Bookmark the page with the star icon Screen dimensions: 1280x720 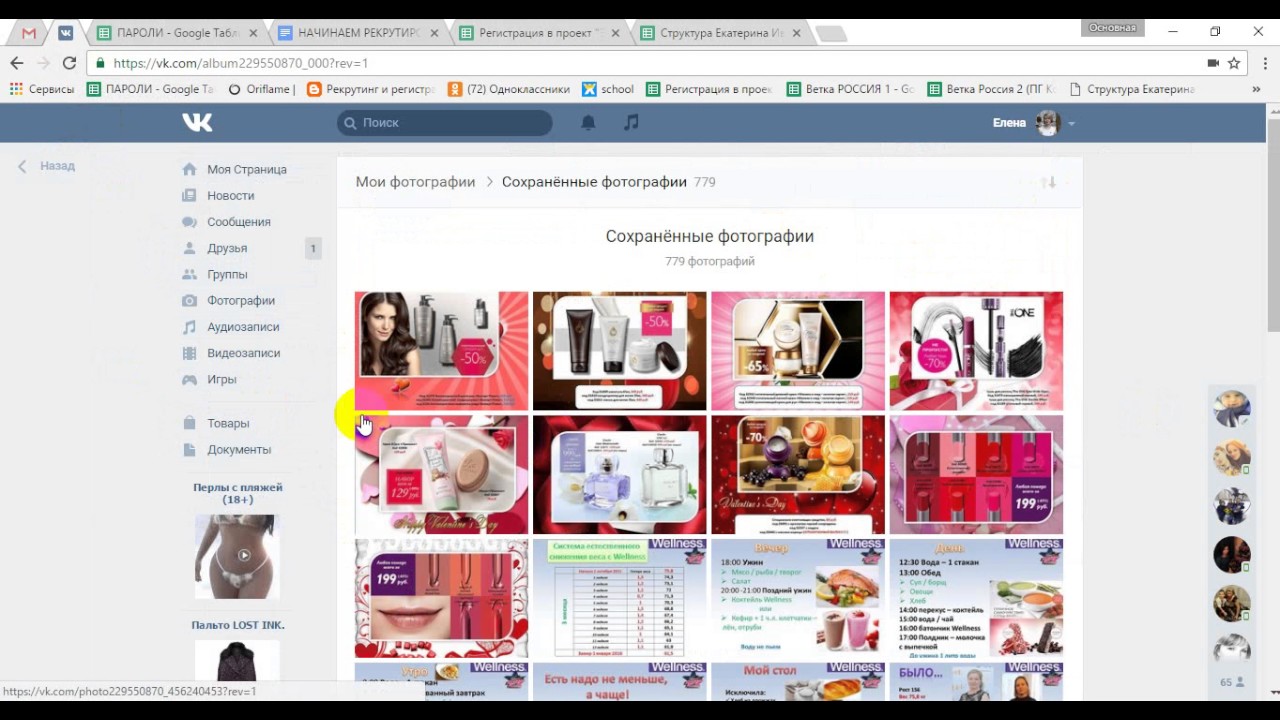tap(1234, 63)
